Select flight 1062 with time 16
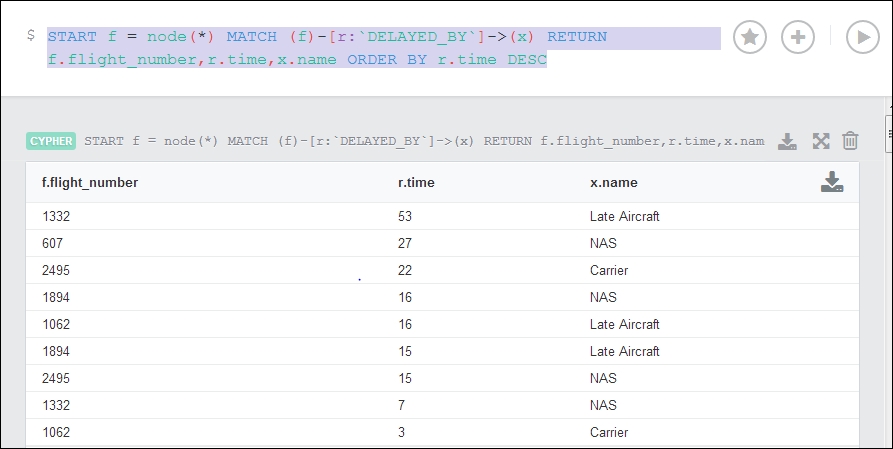The image size is (893, 449). tap(56, 324)
